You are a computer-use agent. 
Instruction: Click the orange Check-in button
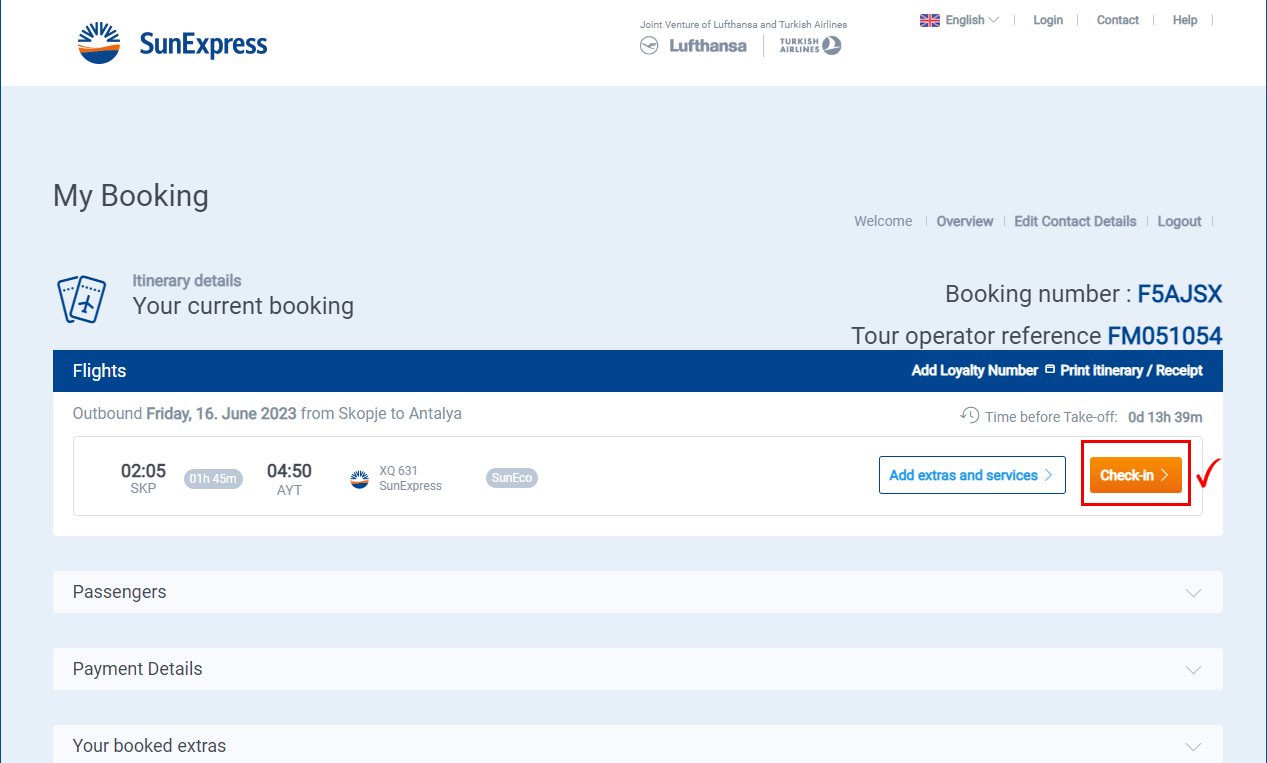point(1136,475)
